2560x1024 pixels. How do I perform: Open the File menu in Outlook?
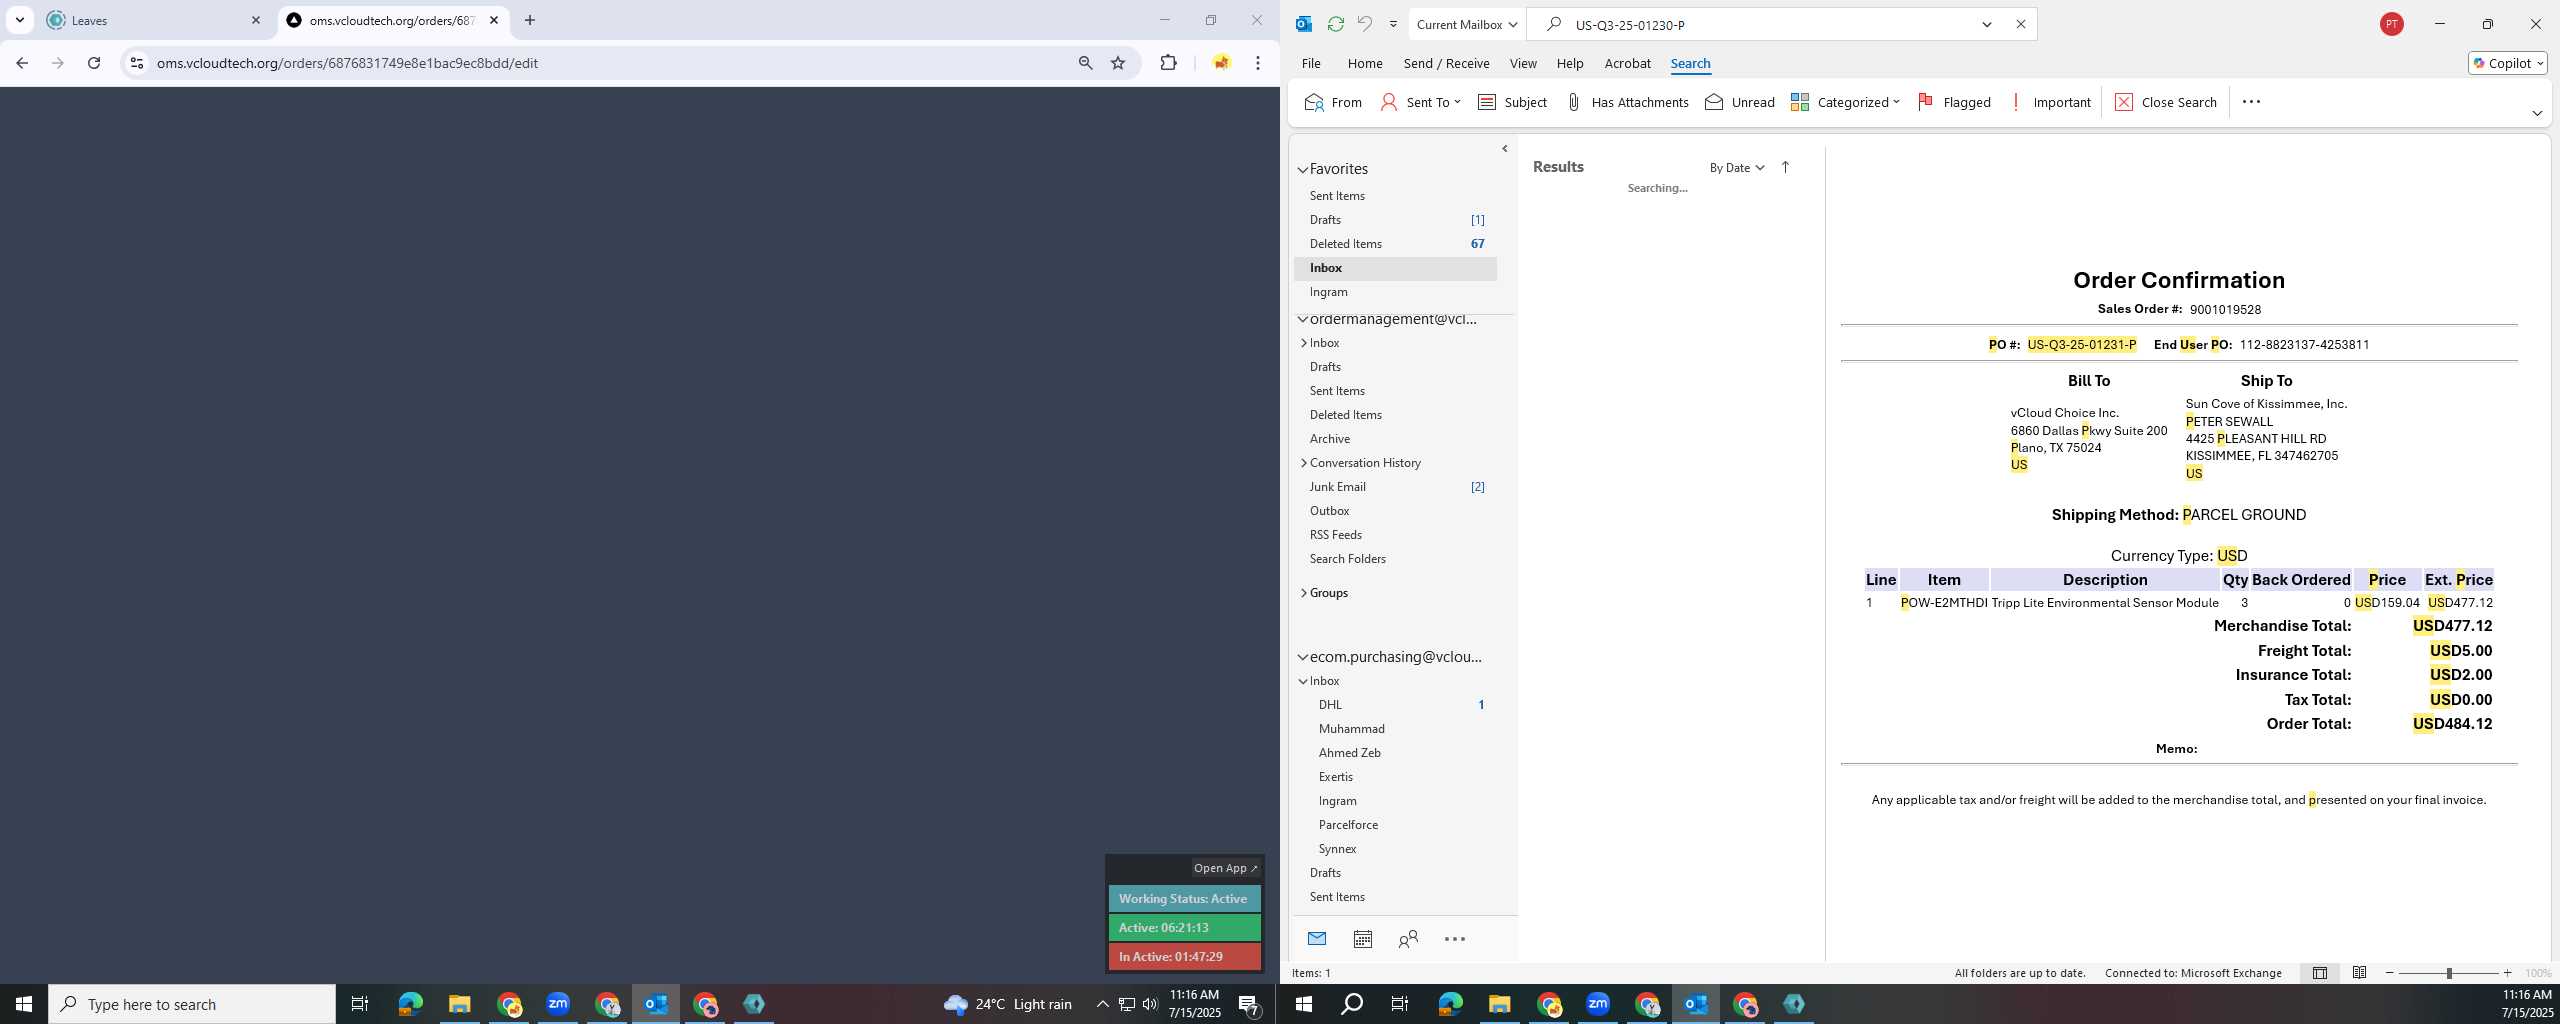tap(1310, 63)
